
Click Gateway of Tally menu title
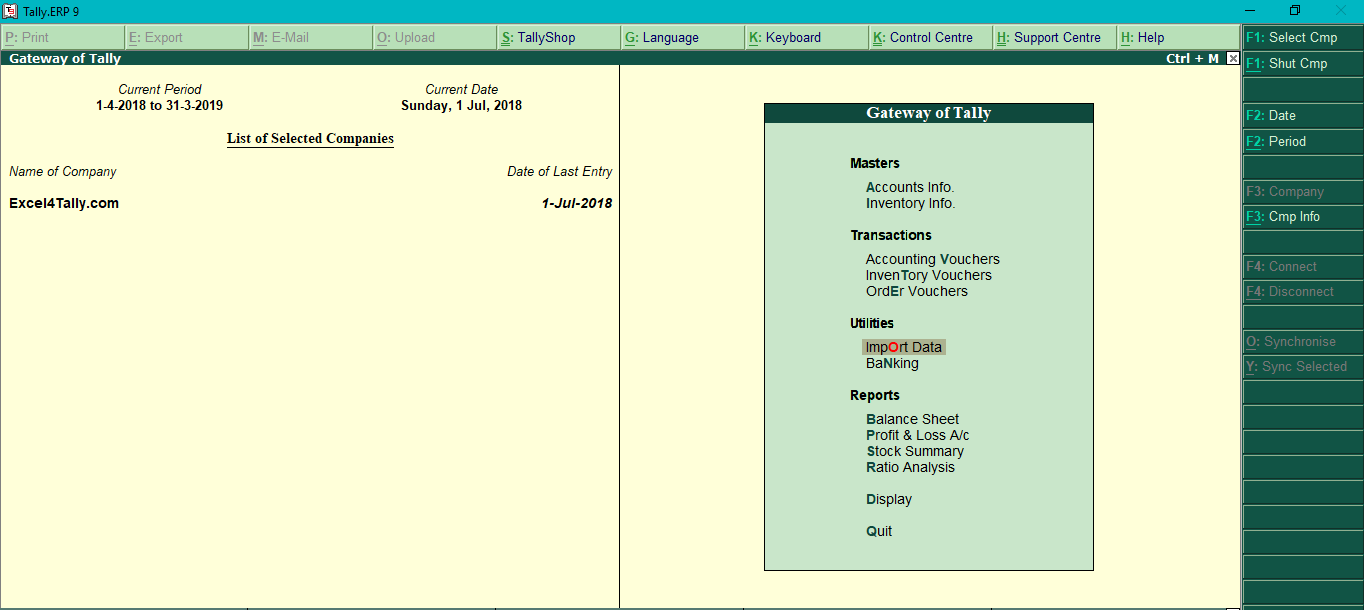pos(929,113)
